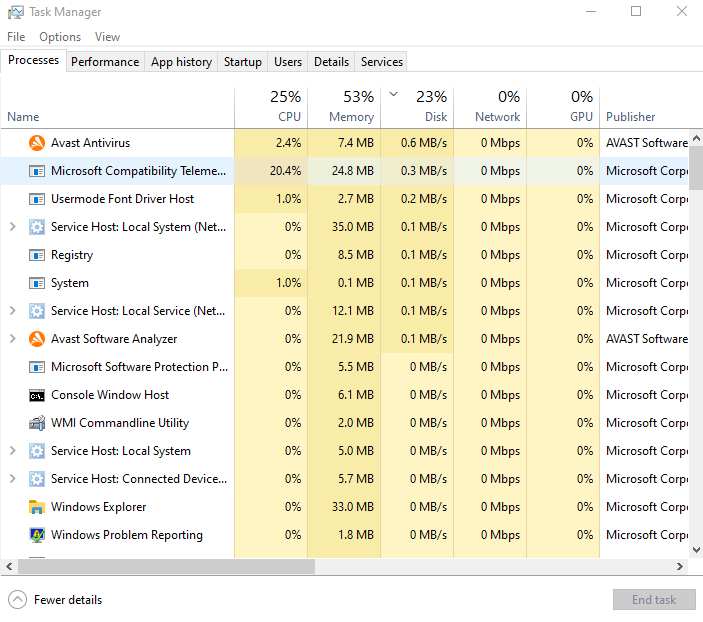
Task: Sort processes by Memory column header
Action: pyautogui.click(x=344, y=108)
